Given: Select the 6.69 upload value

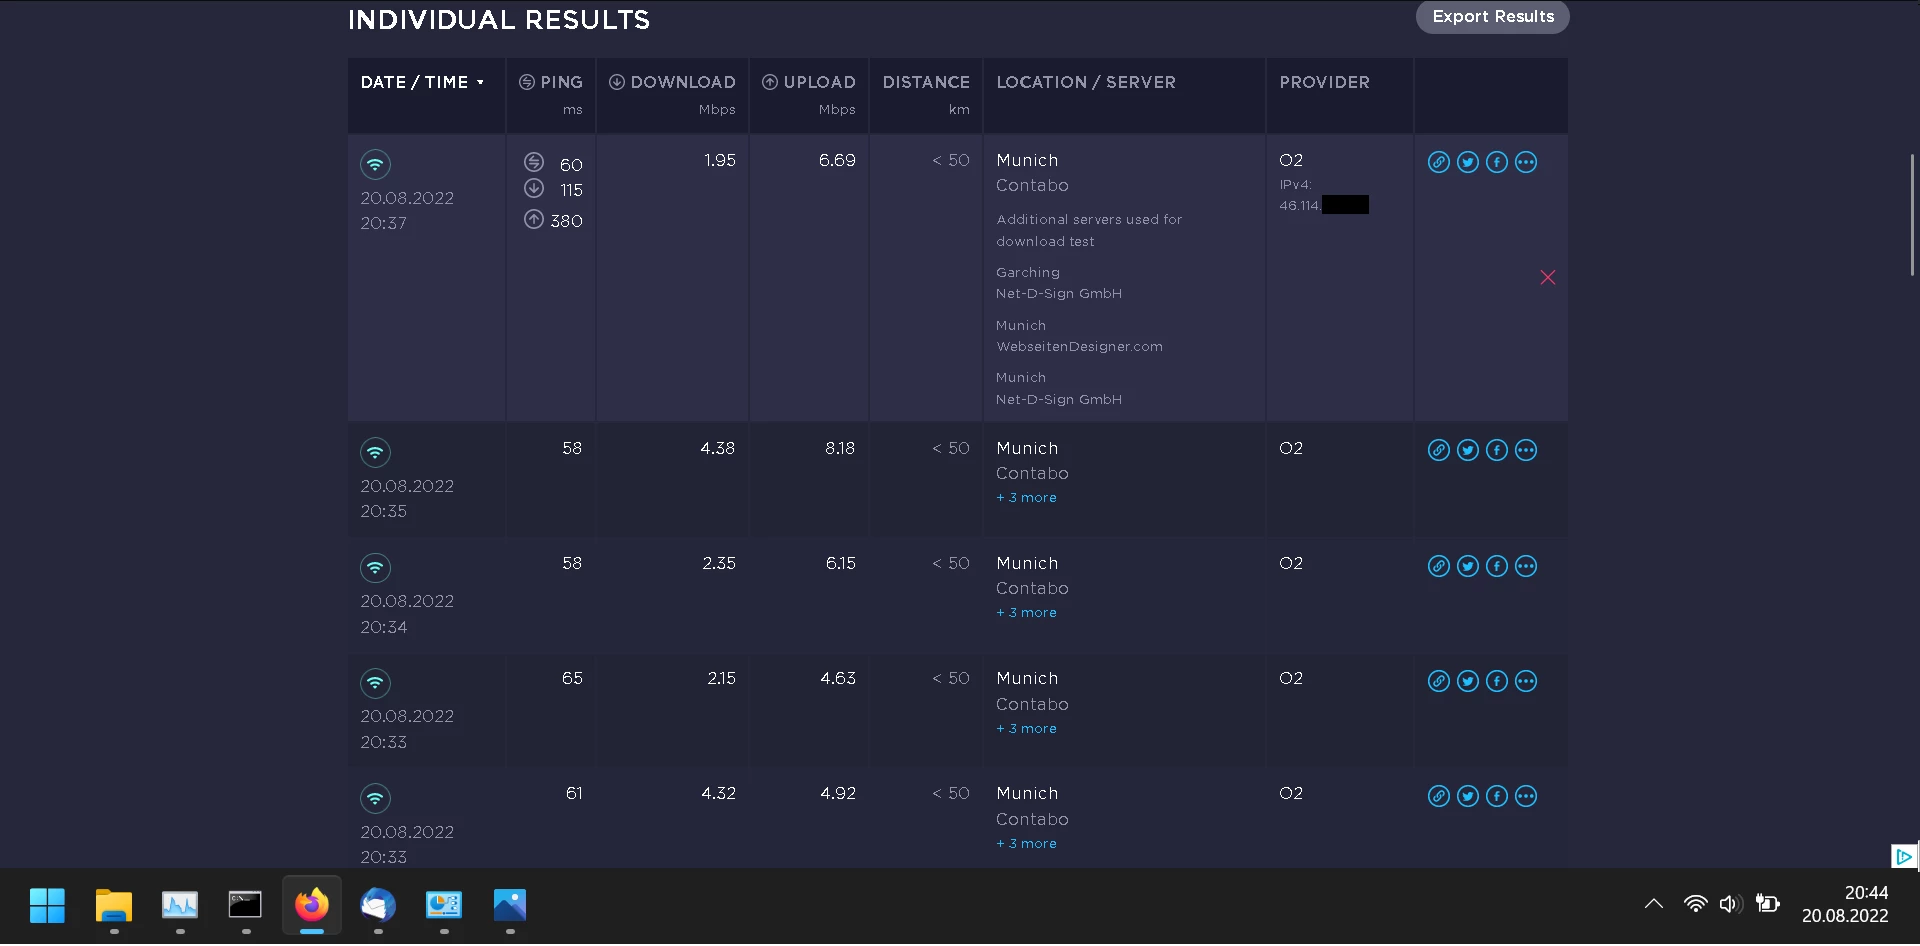Looking at the screenshot, I should 837,161.
